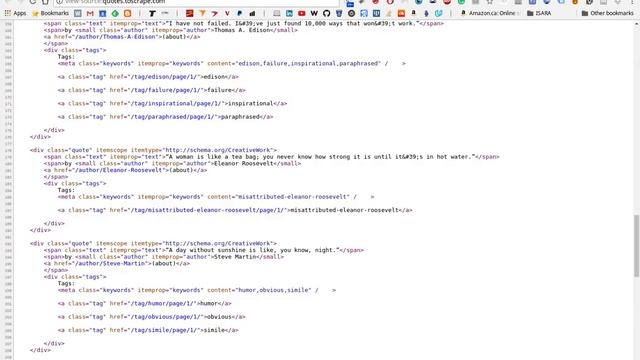The image size is (640, 360).
Task: Click the 'A woman is like a tea bag' quote
Action: point(320,157)
